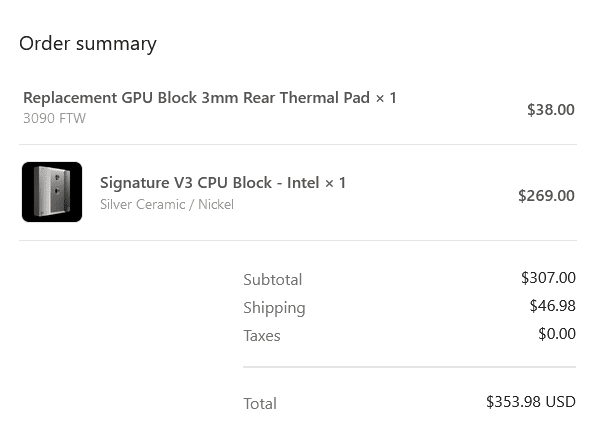Click the 3090 FTW variant text
This screenshot has width=616, height=430.
point(54,118)
